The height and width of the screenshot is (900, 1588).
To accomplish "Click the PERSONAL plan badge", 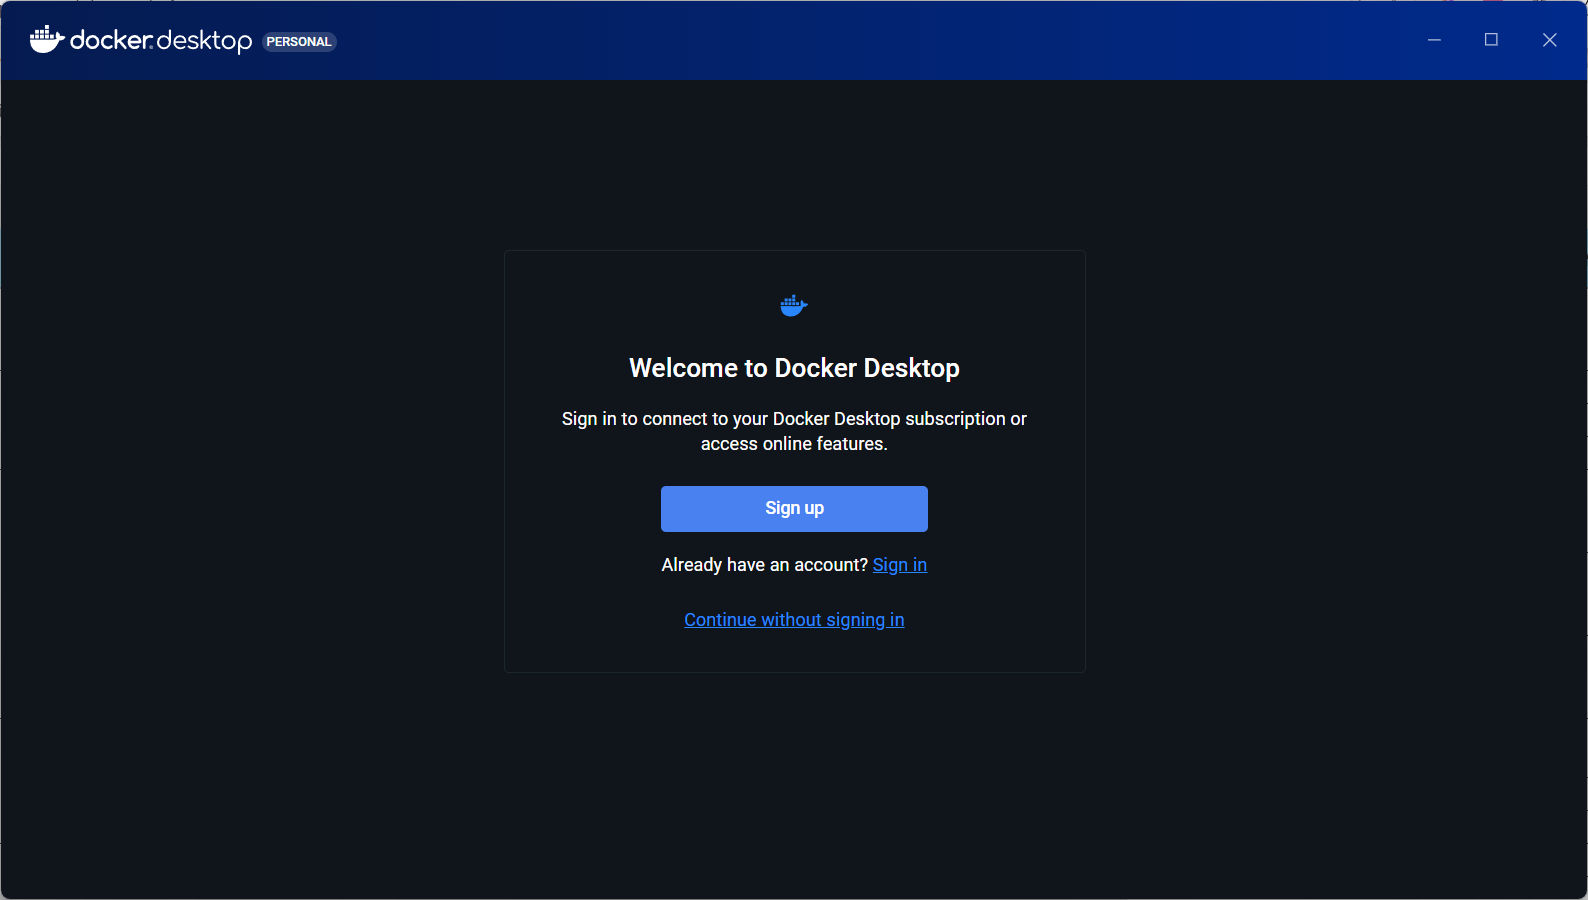I will (299, 42).
